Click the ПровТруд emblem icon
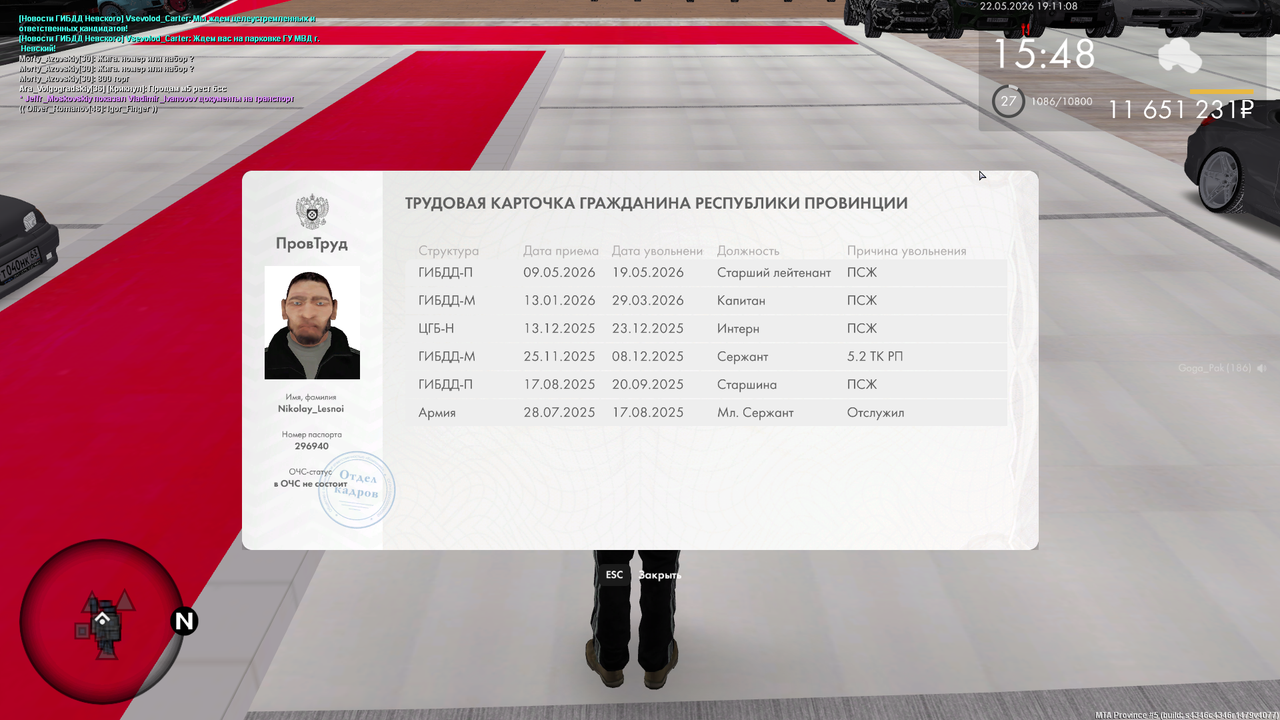This screenshot has height=720, width=1280. 312,213
